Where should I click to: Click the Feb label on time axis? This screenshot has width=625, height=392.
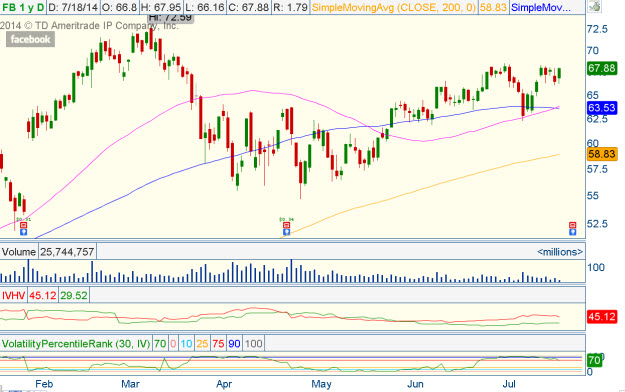44,384
